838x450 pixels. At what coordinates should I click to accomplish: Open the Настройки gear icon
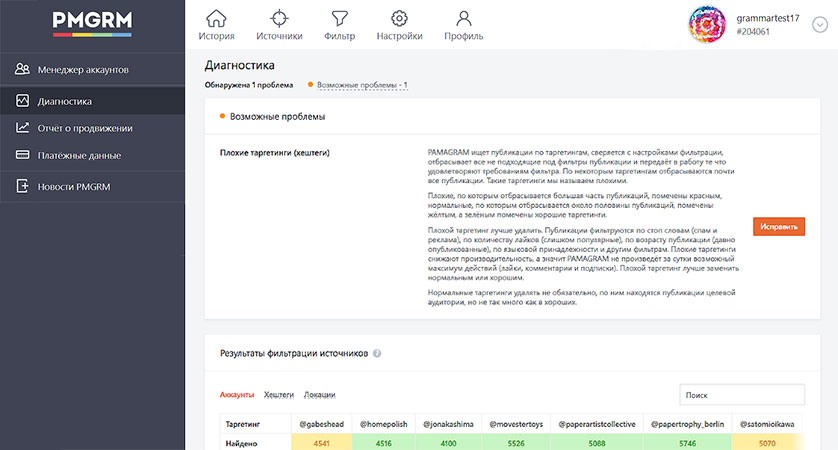pyautogui.click(x=399, y=19)
